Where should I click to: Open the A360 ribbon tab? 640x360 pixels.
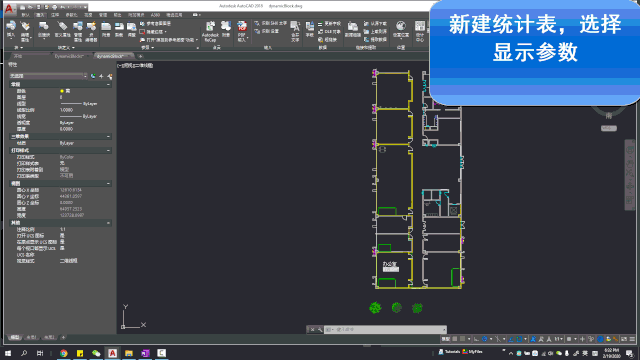click(x=155, y=15)
